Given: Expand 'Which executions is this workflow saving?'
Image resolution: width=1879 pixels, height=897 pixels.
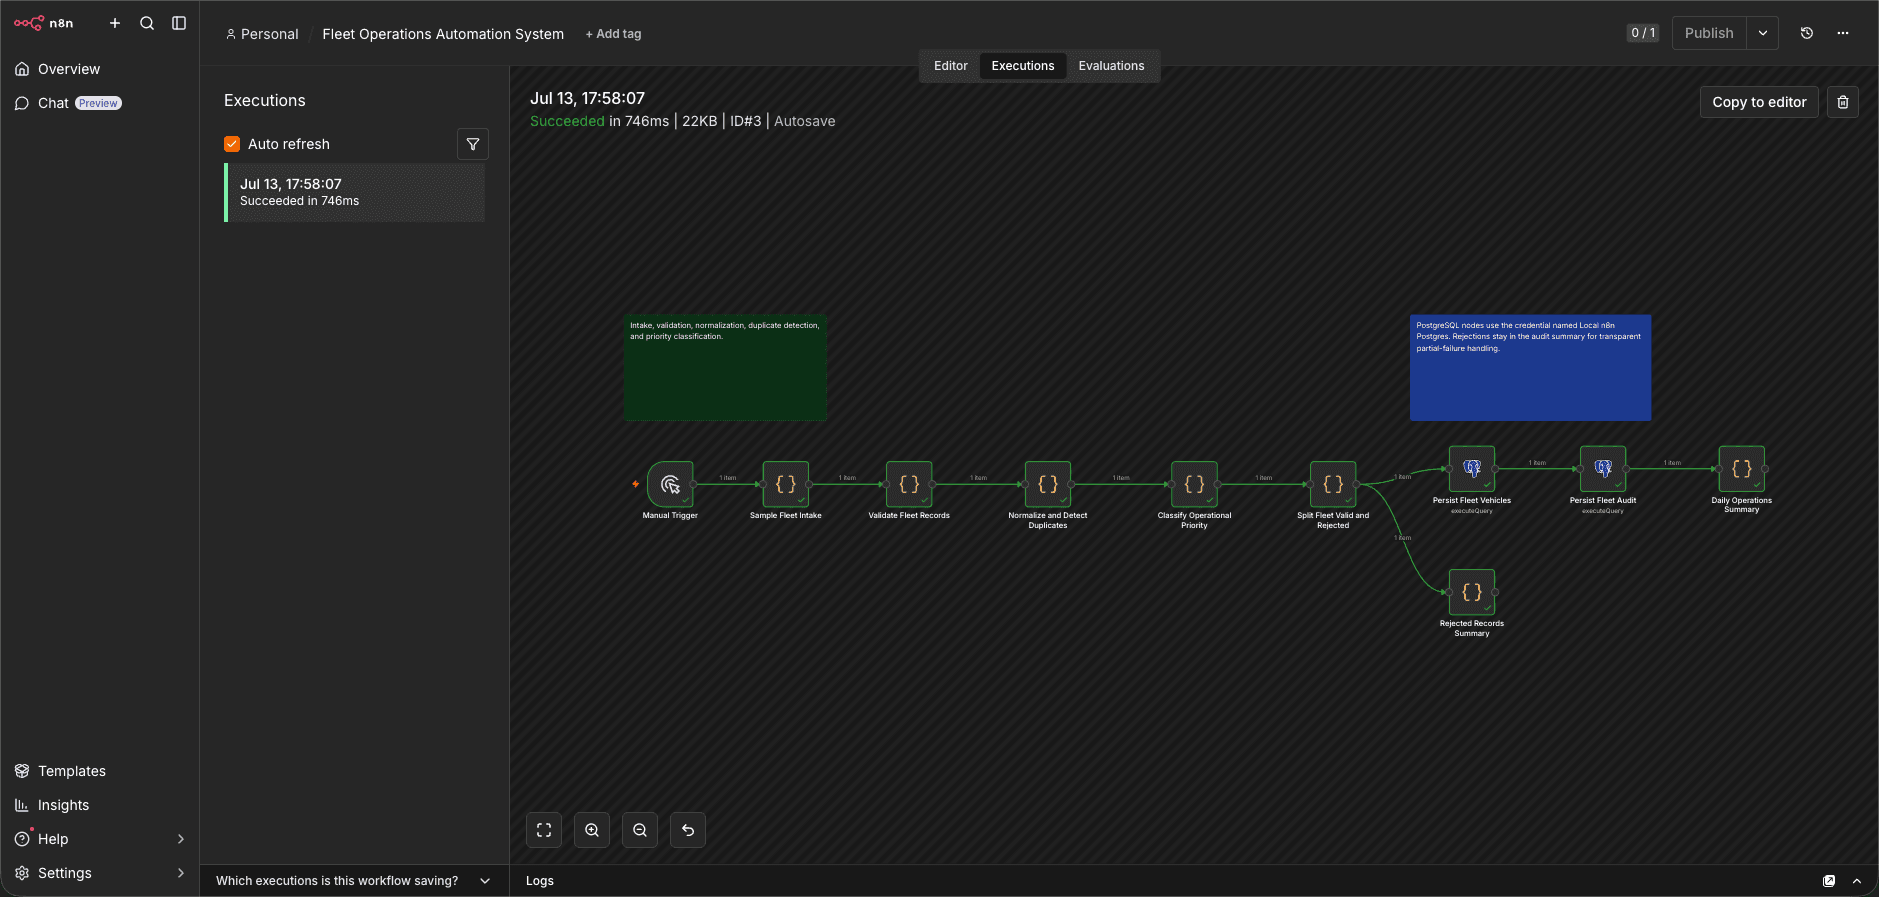Looking at the screenshot, I should coord(354,881).
